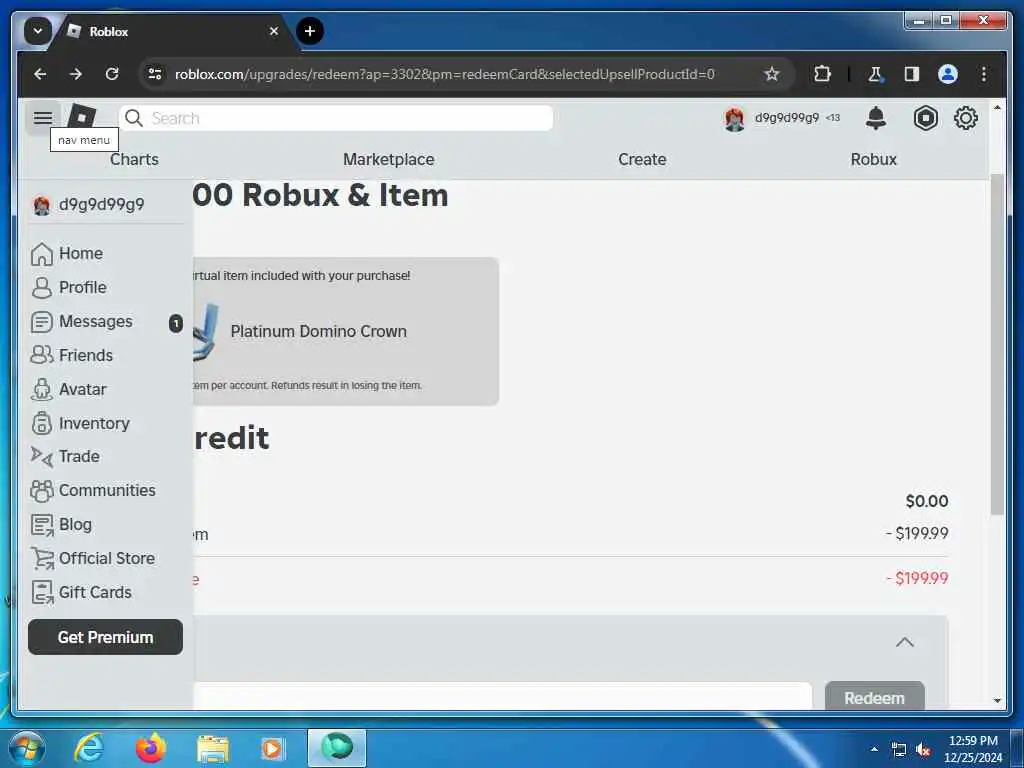The height and width of the screenshot is (768, 1024).
Task: Bookmark this page with star icon
Action: pyautogui.click(x=771, y=74)
